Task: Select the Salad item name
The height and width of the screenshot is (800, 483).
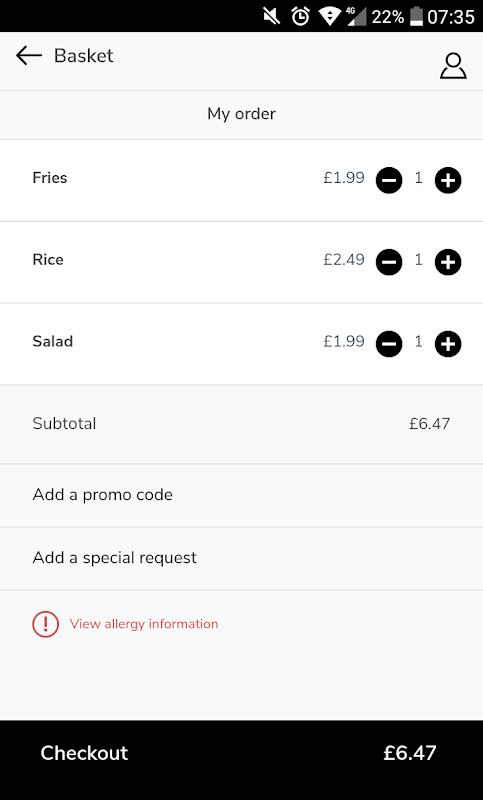Action: 53,341
